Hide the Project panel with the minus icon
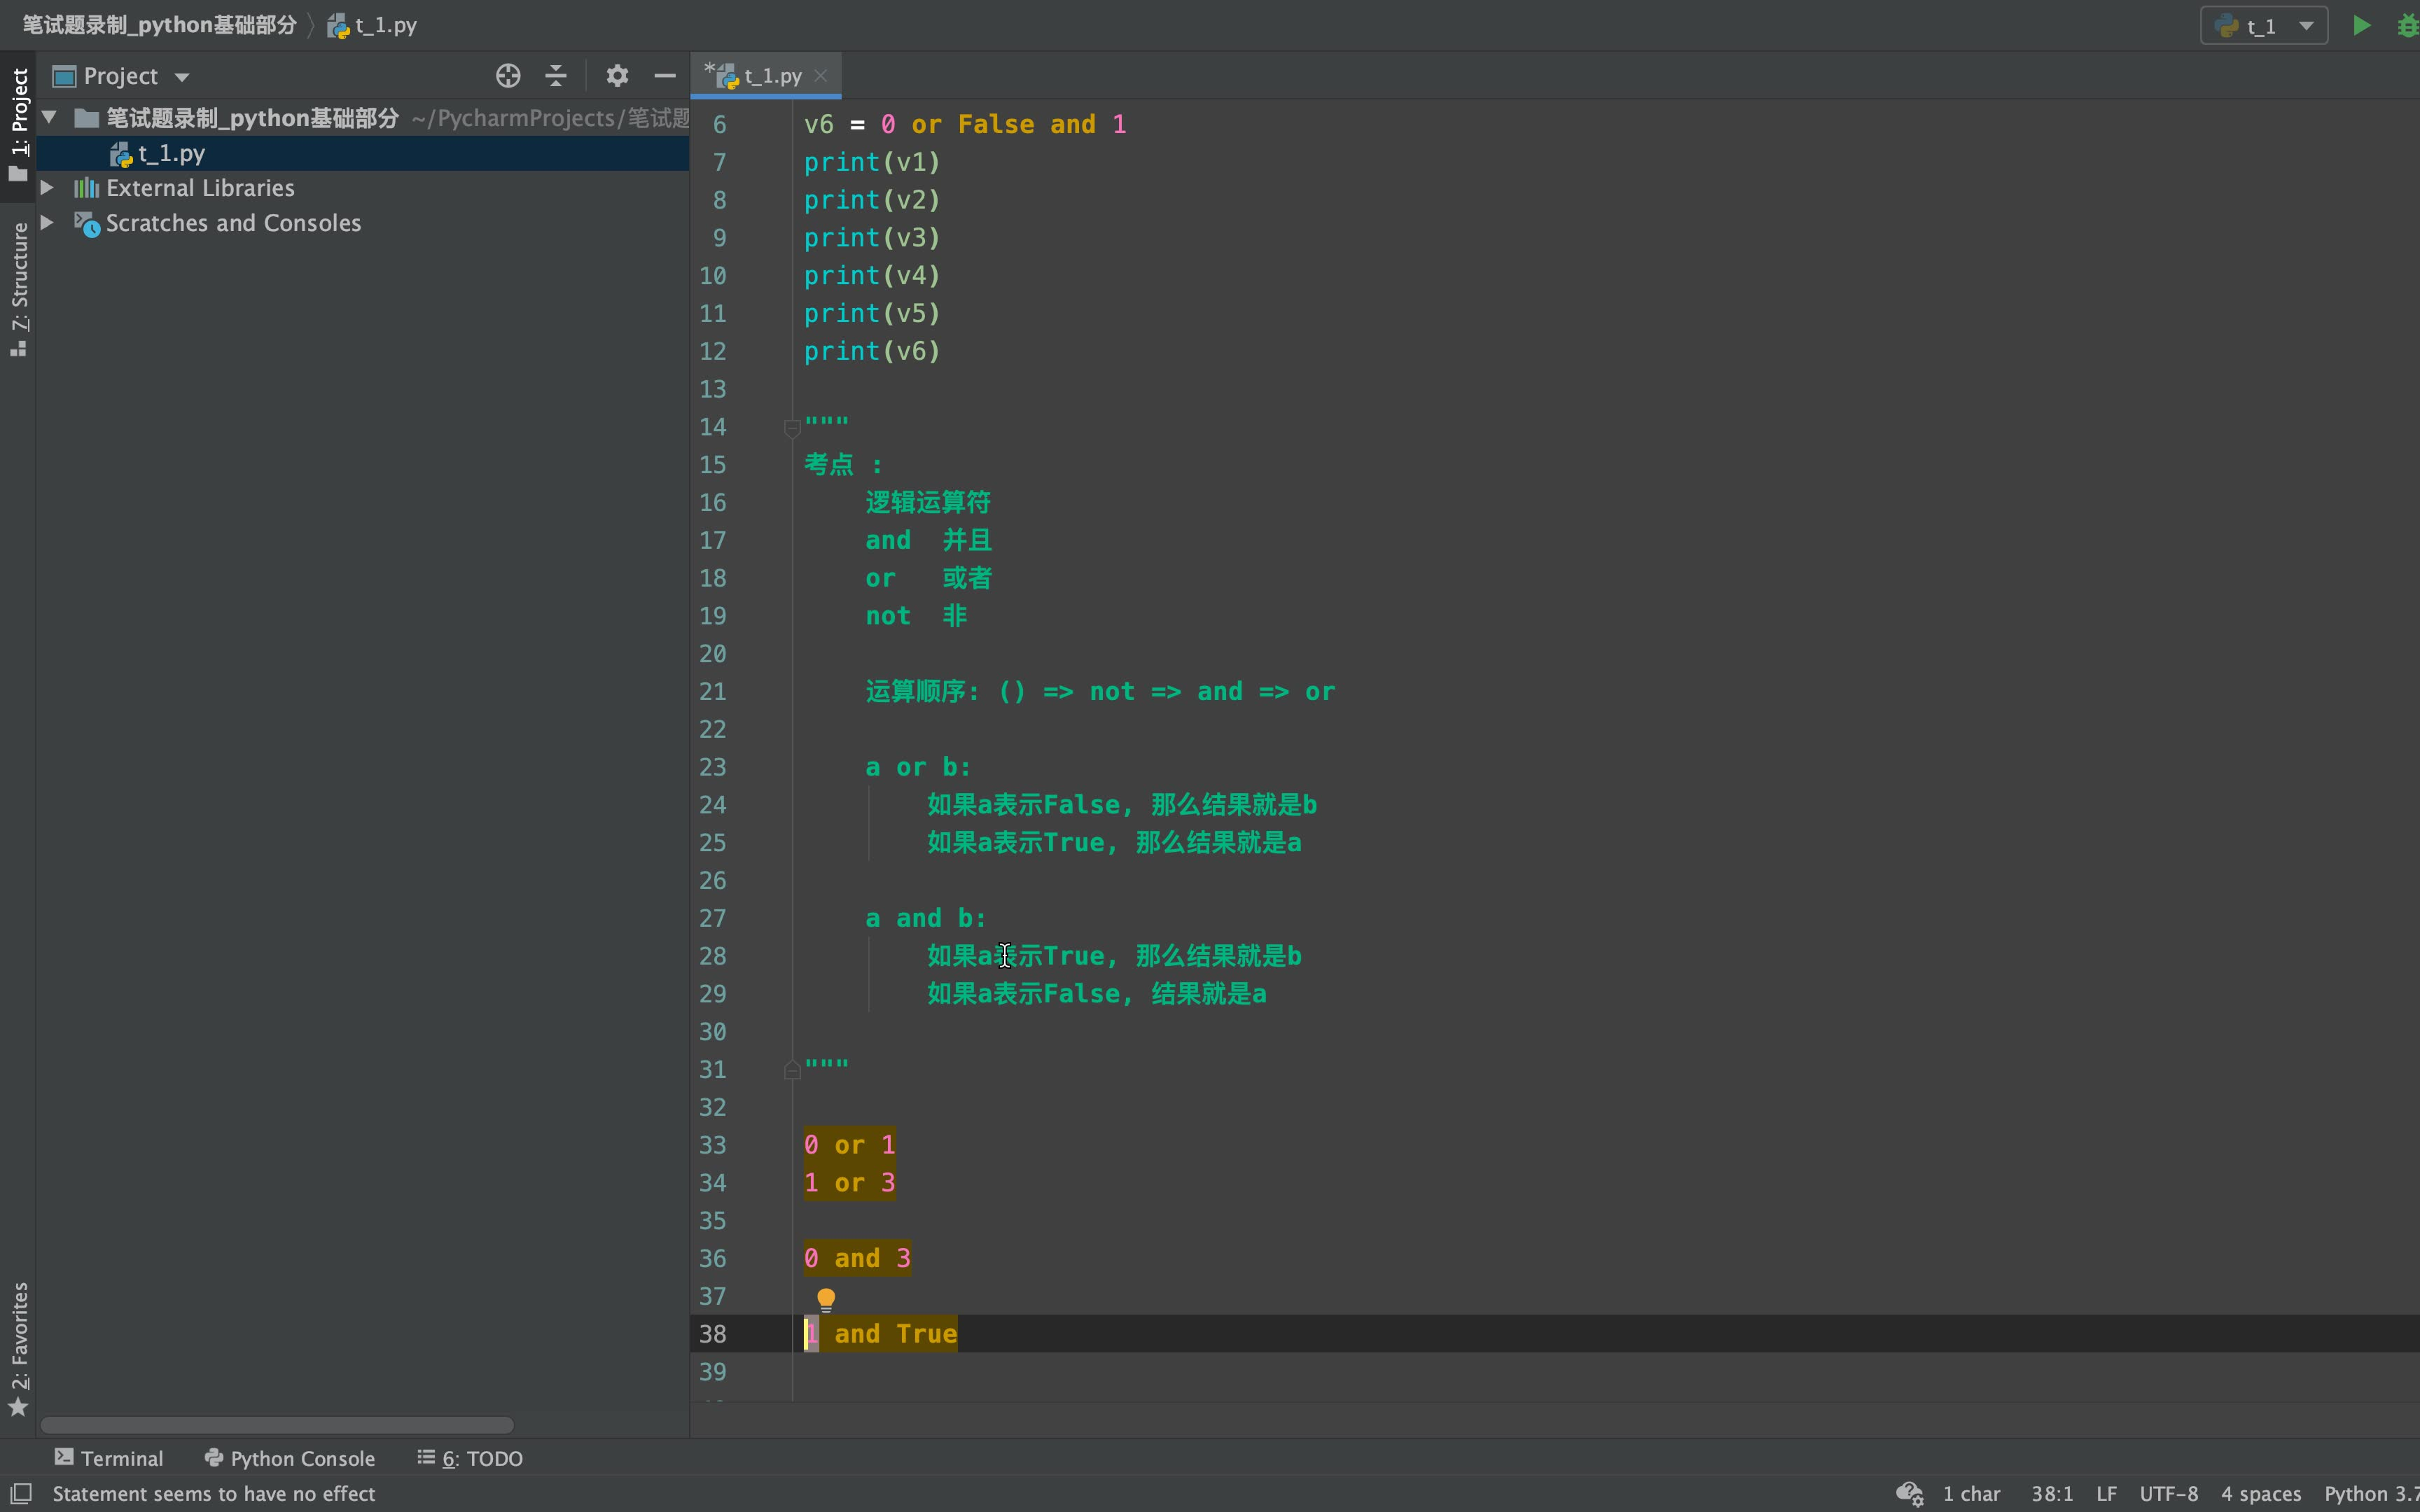Viewport: 2420px width, 1512px height. pos(664,75)
